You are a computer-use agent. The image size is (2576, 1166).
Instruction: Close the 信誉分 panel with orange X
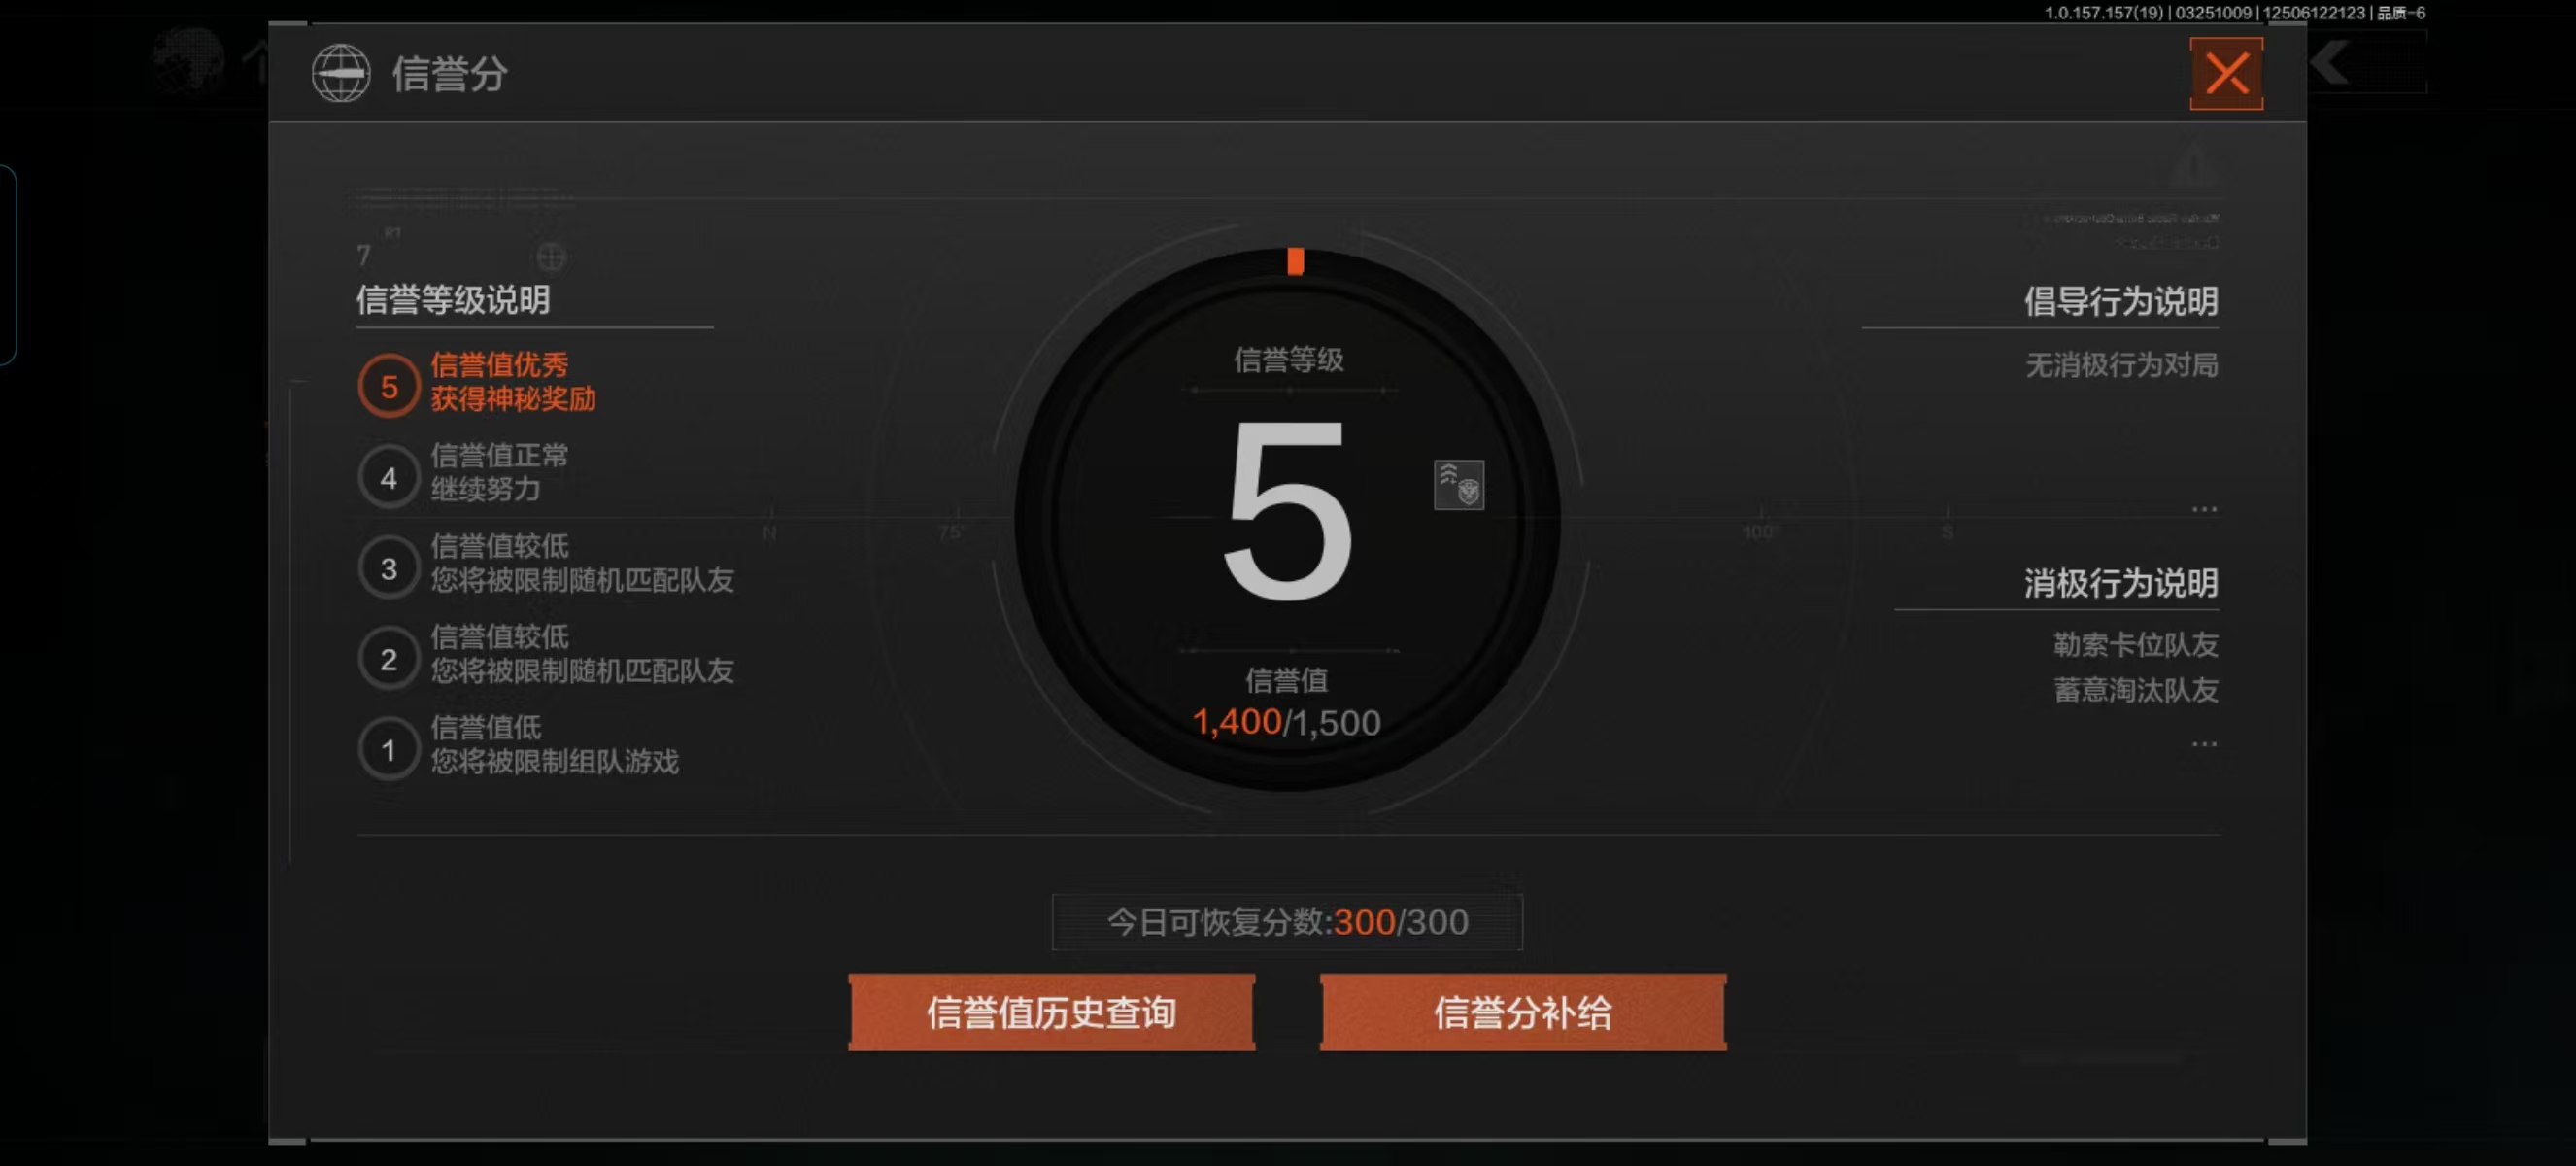(x=2225, y=74)
